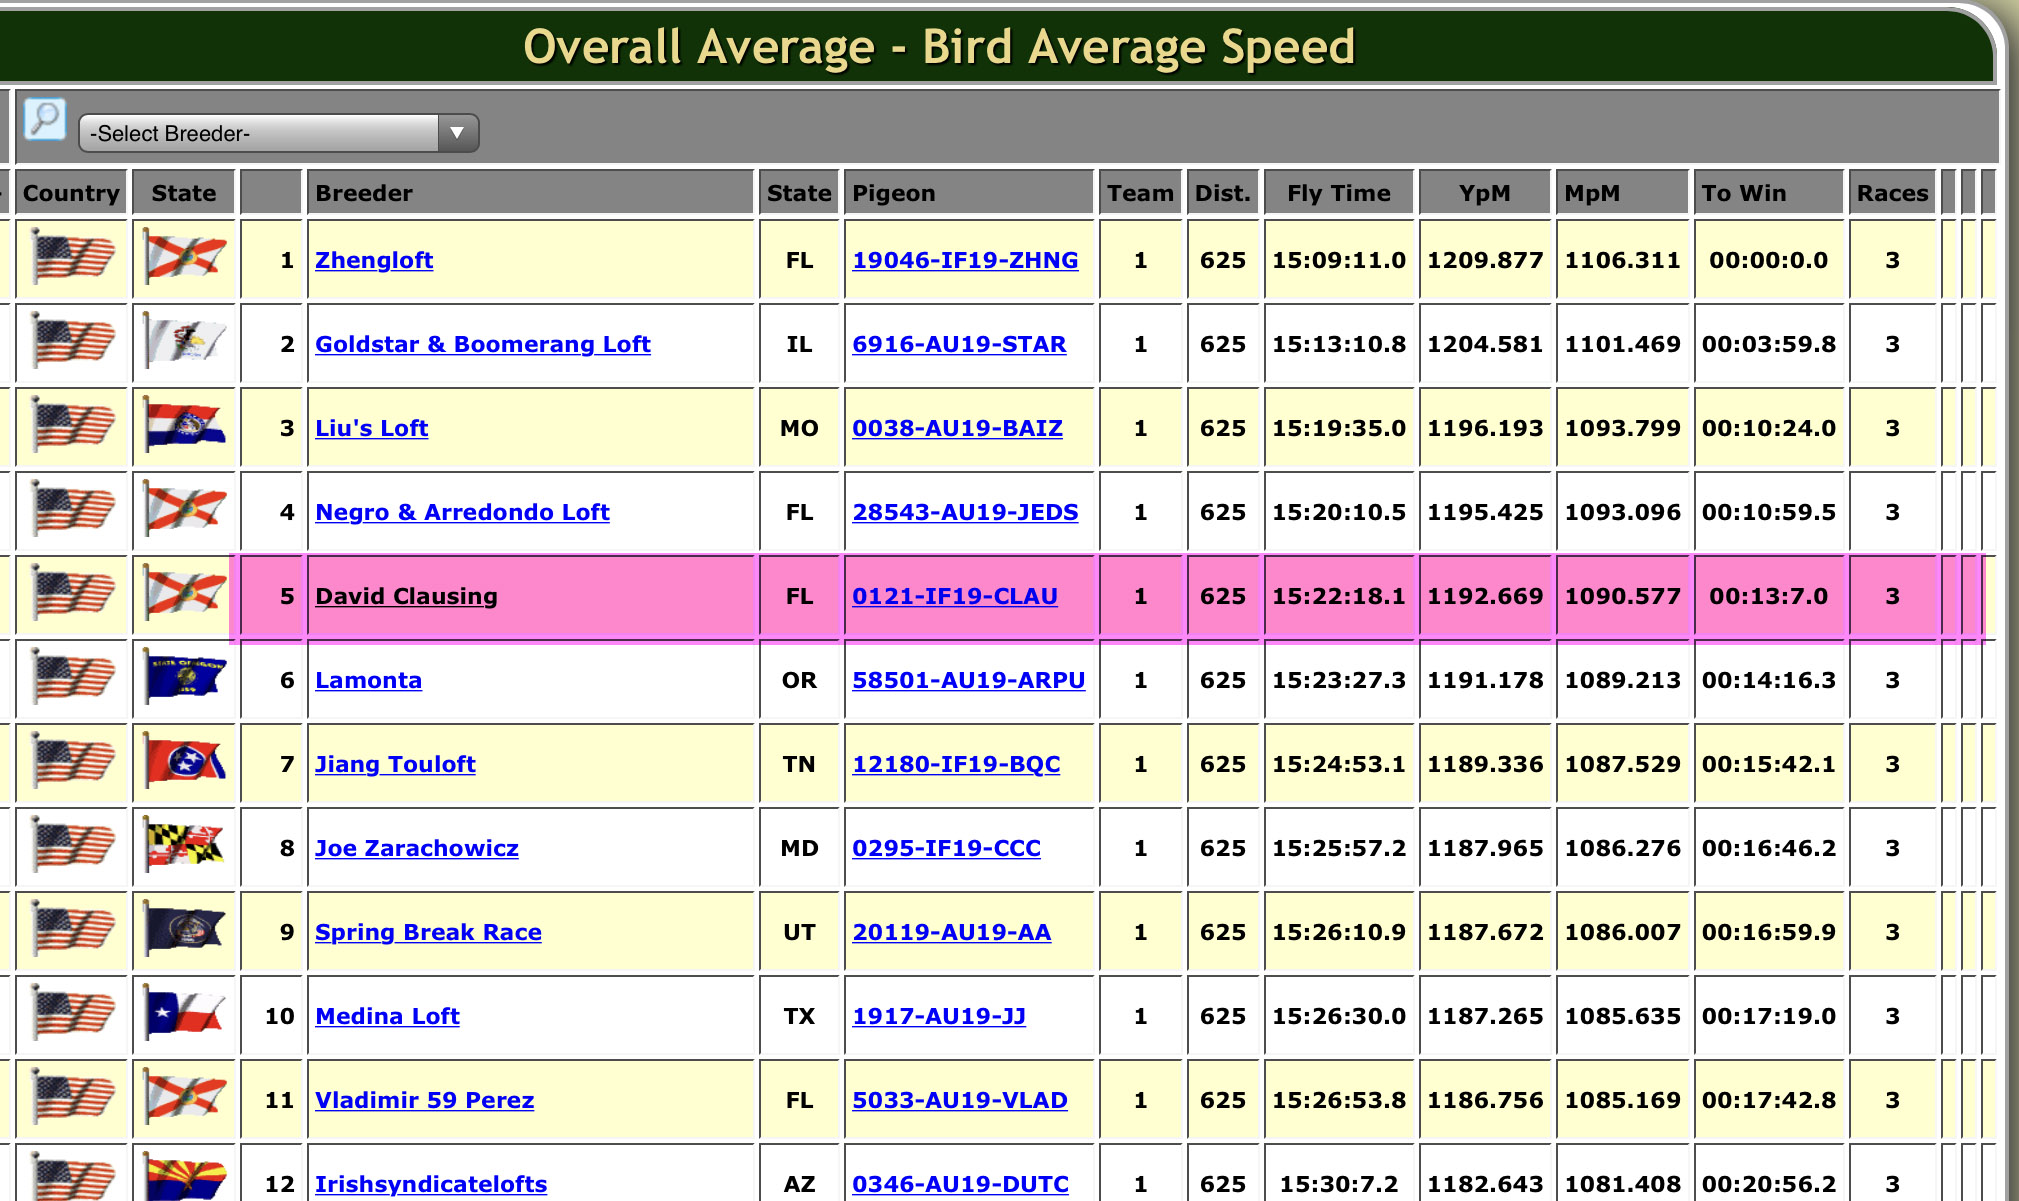Click the US flag in Zhengloft's row
This screenshot has height=1201, width=2019.
[72, 259]
